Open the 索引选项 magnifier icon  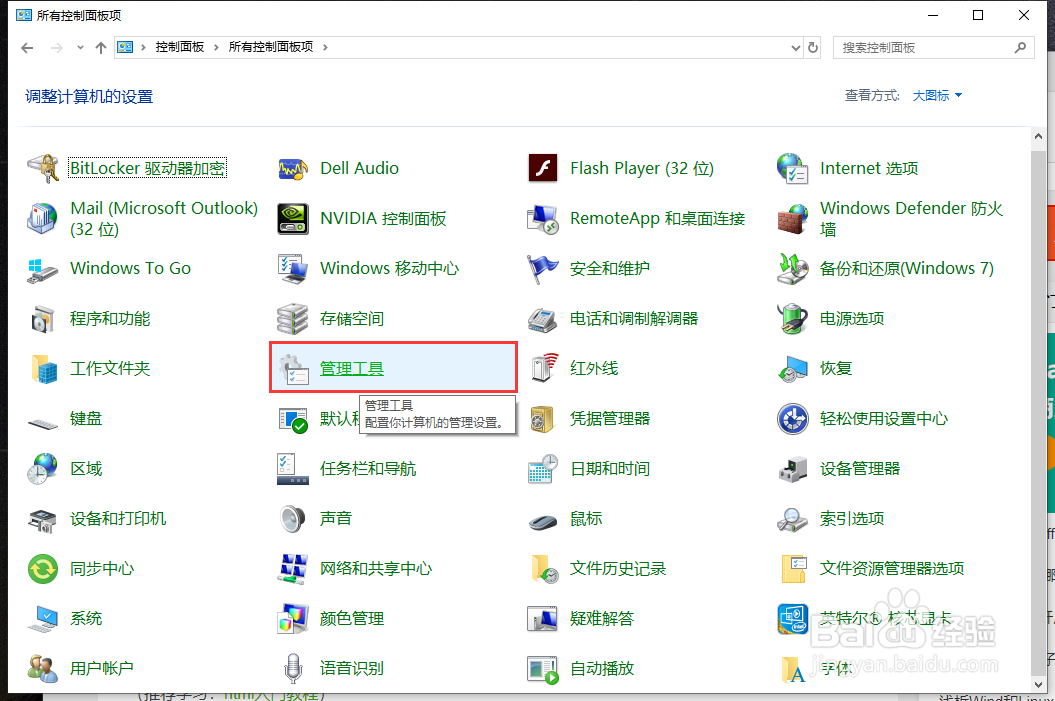793,519
